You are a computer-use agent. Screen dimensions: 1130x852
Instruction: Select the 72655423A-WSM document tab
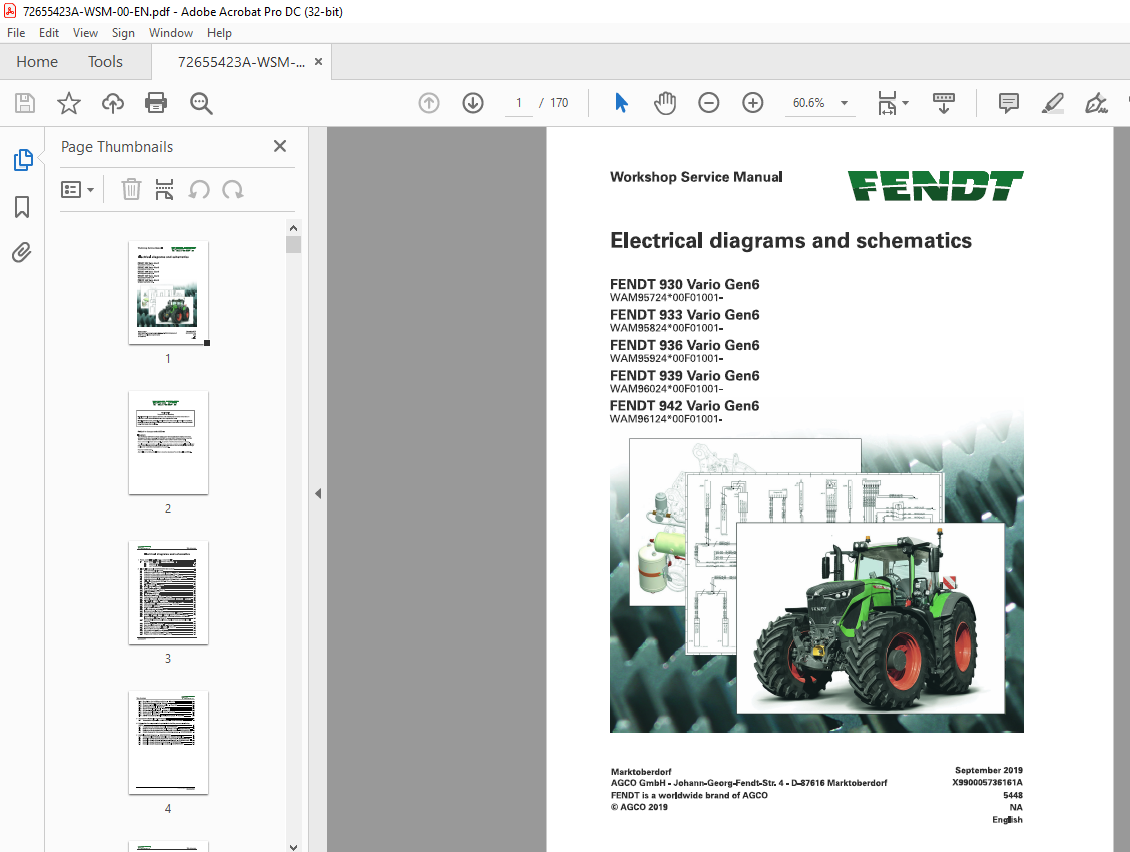click(x=241, y=62)
